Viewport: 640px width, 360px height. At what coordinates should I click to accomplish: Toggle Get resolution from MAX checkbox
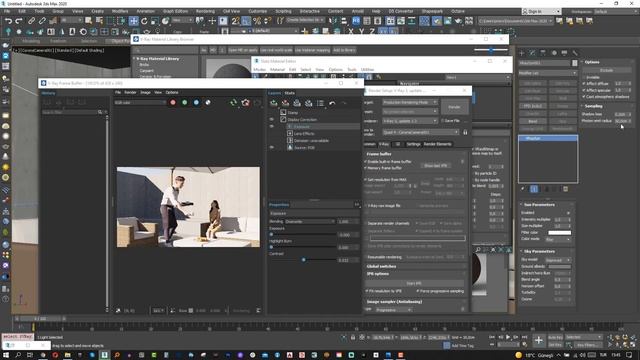[366, 180]
